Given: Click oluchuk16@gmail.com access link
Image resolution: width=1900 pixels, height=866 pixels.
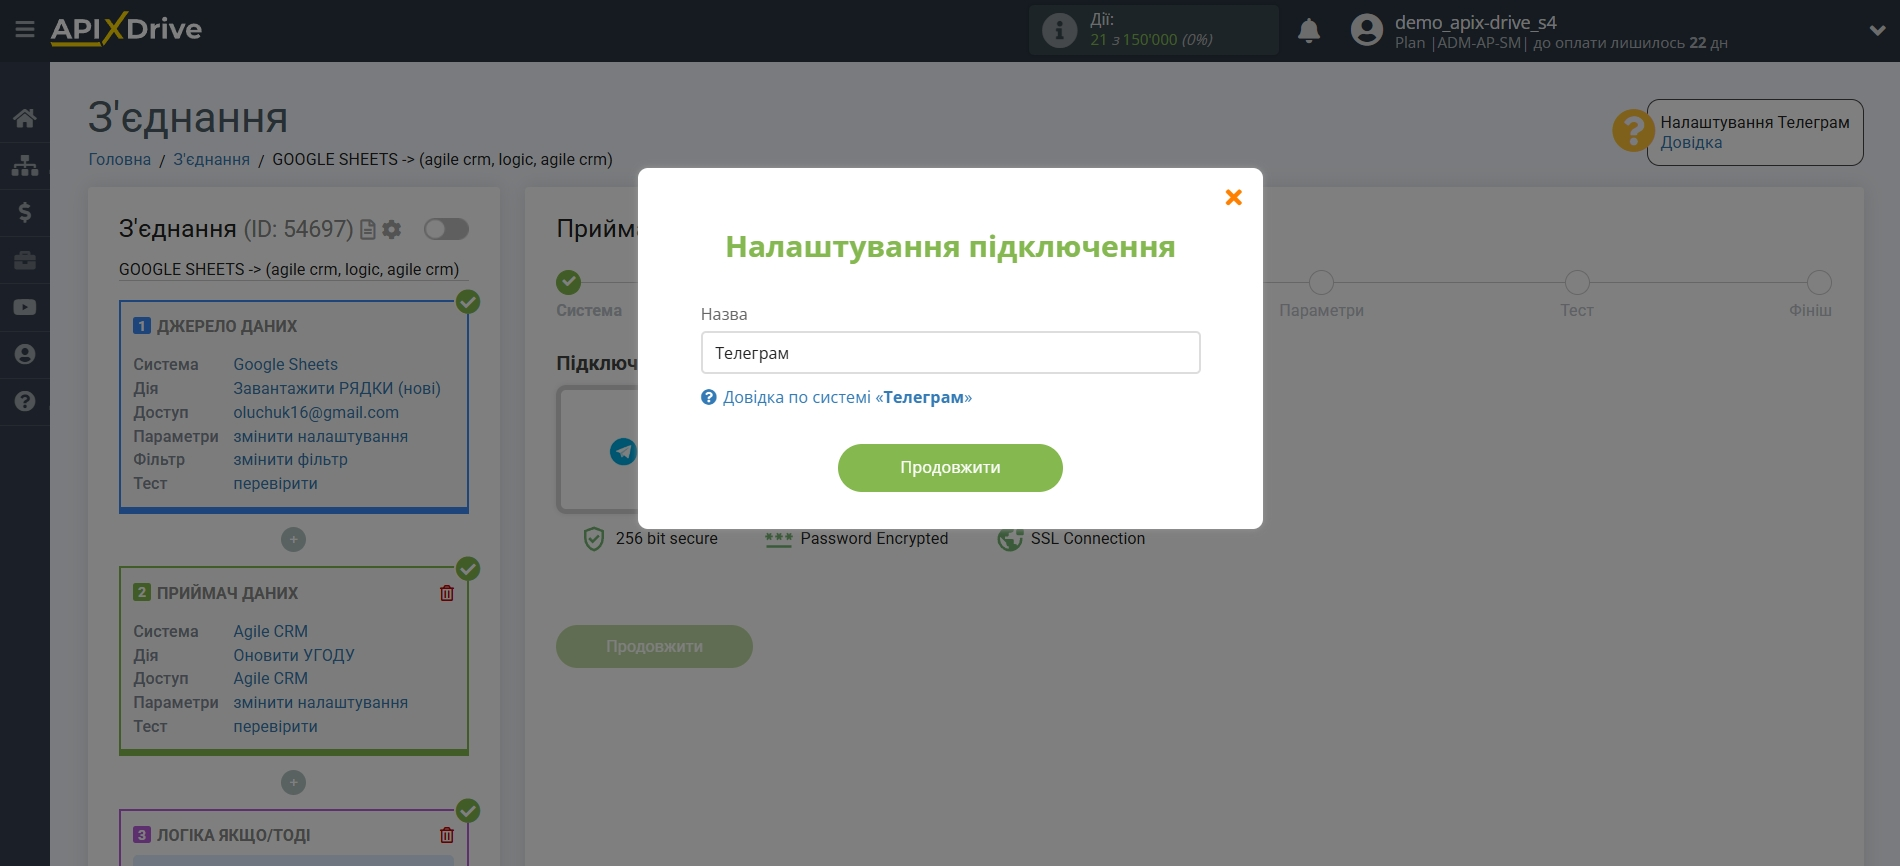Looking at the screenshot, I should click(x=316, y=413).
